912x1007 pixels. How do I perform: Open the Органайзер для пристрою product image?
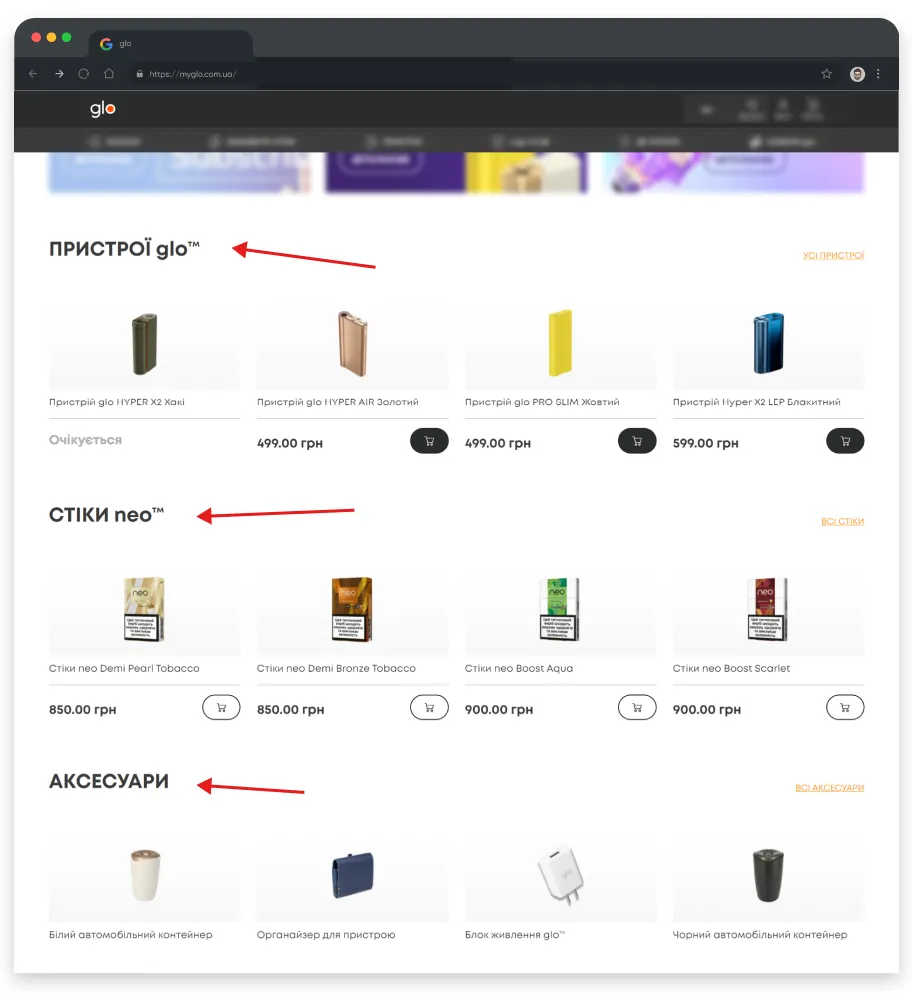[x=353, y=876]
